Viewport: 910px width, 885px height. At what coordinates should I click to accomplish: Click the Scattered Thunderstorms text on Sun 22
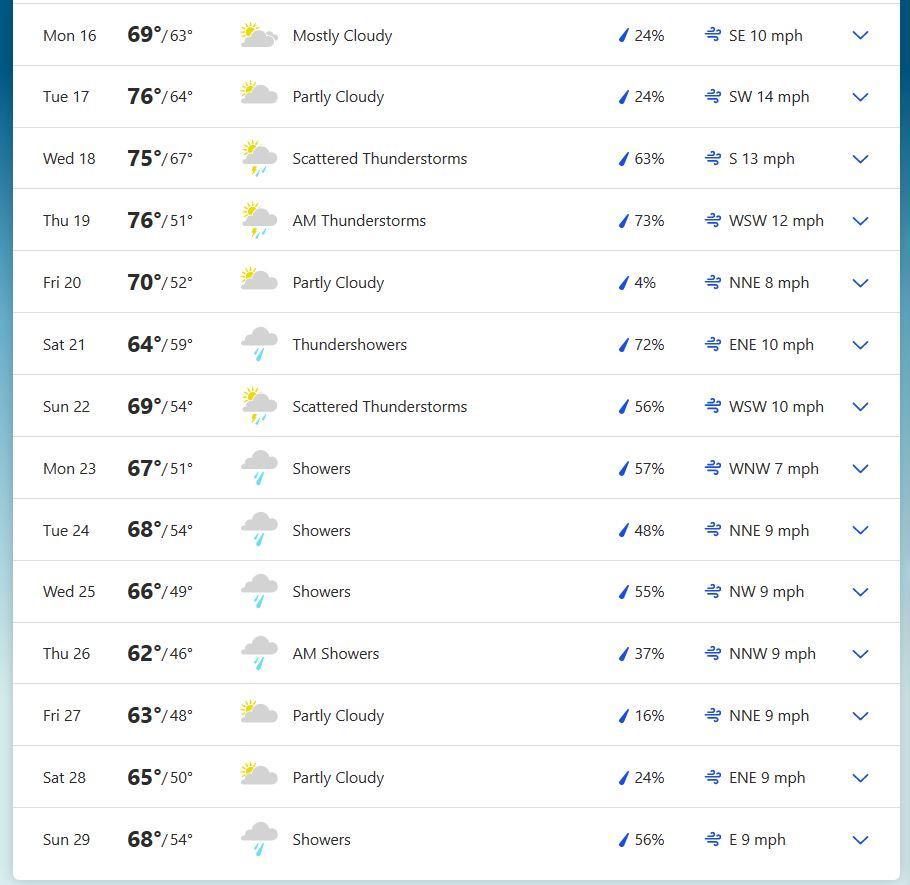pyautogui.click(x=379, y=407)
